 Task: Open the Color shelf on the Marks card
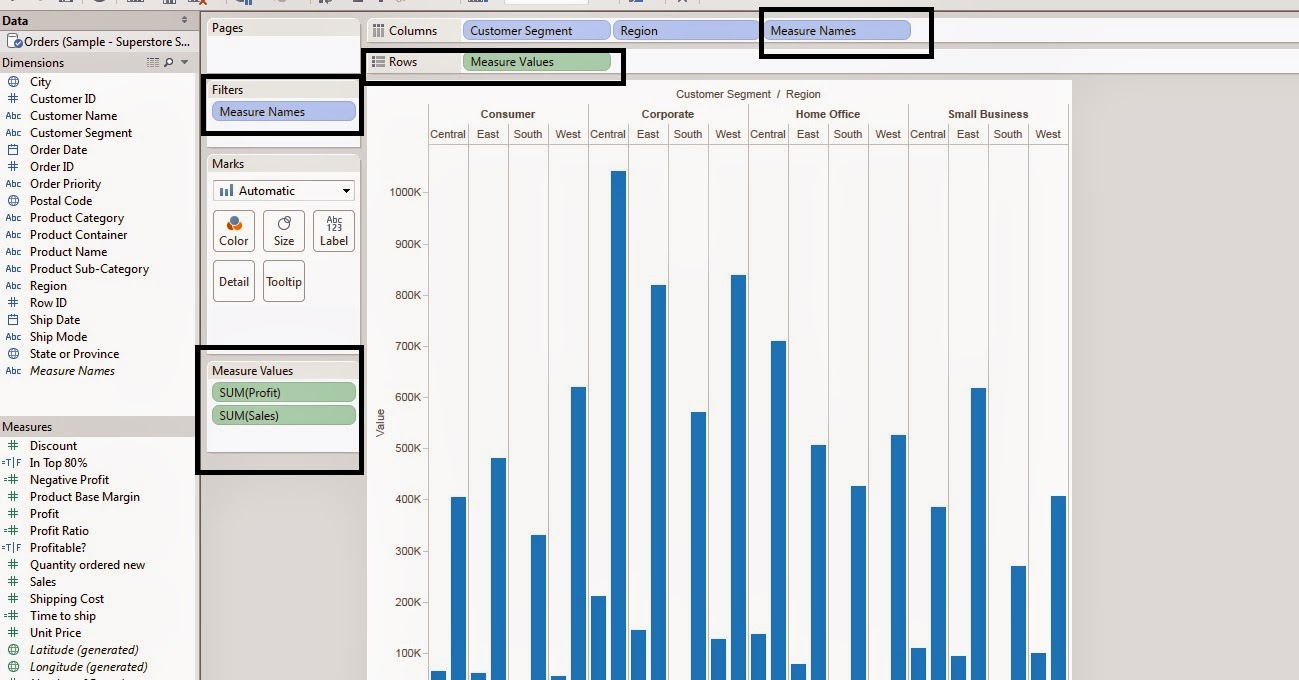233,231
